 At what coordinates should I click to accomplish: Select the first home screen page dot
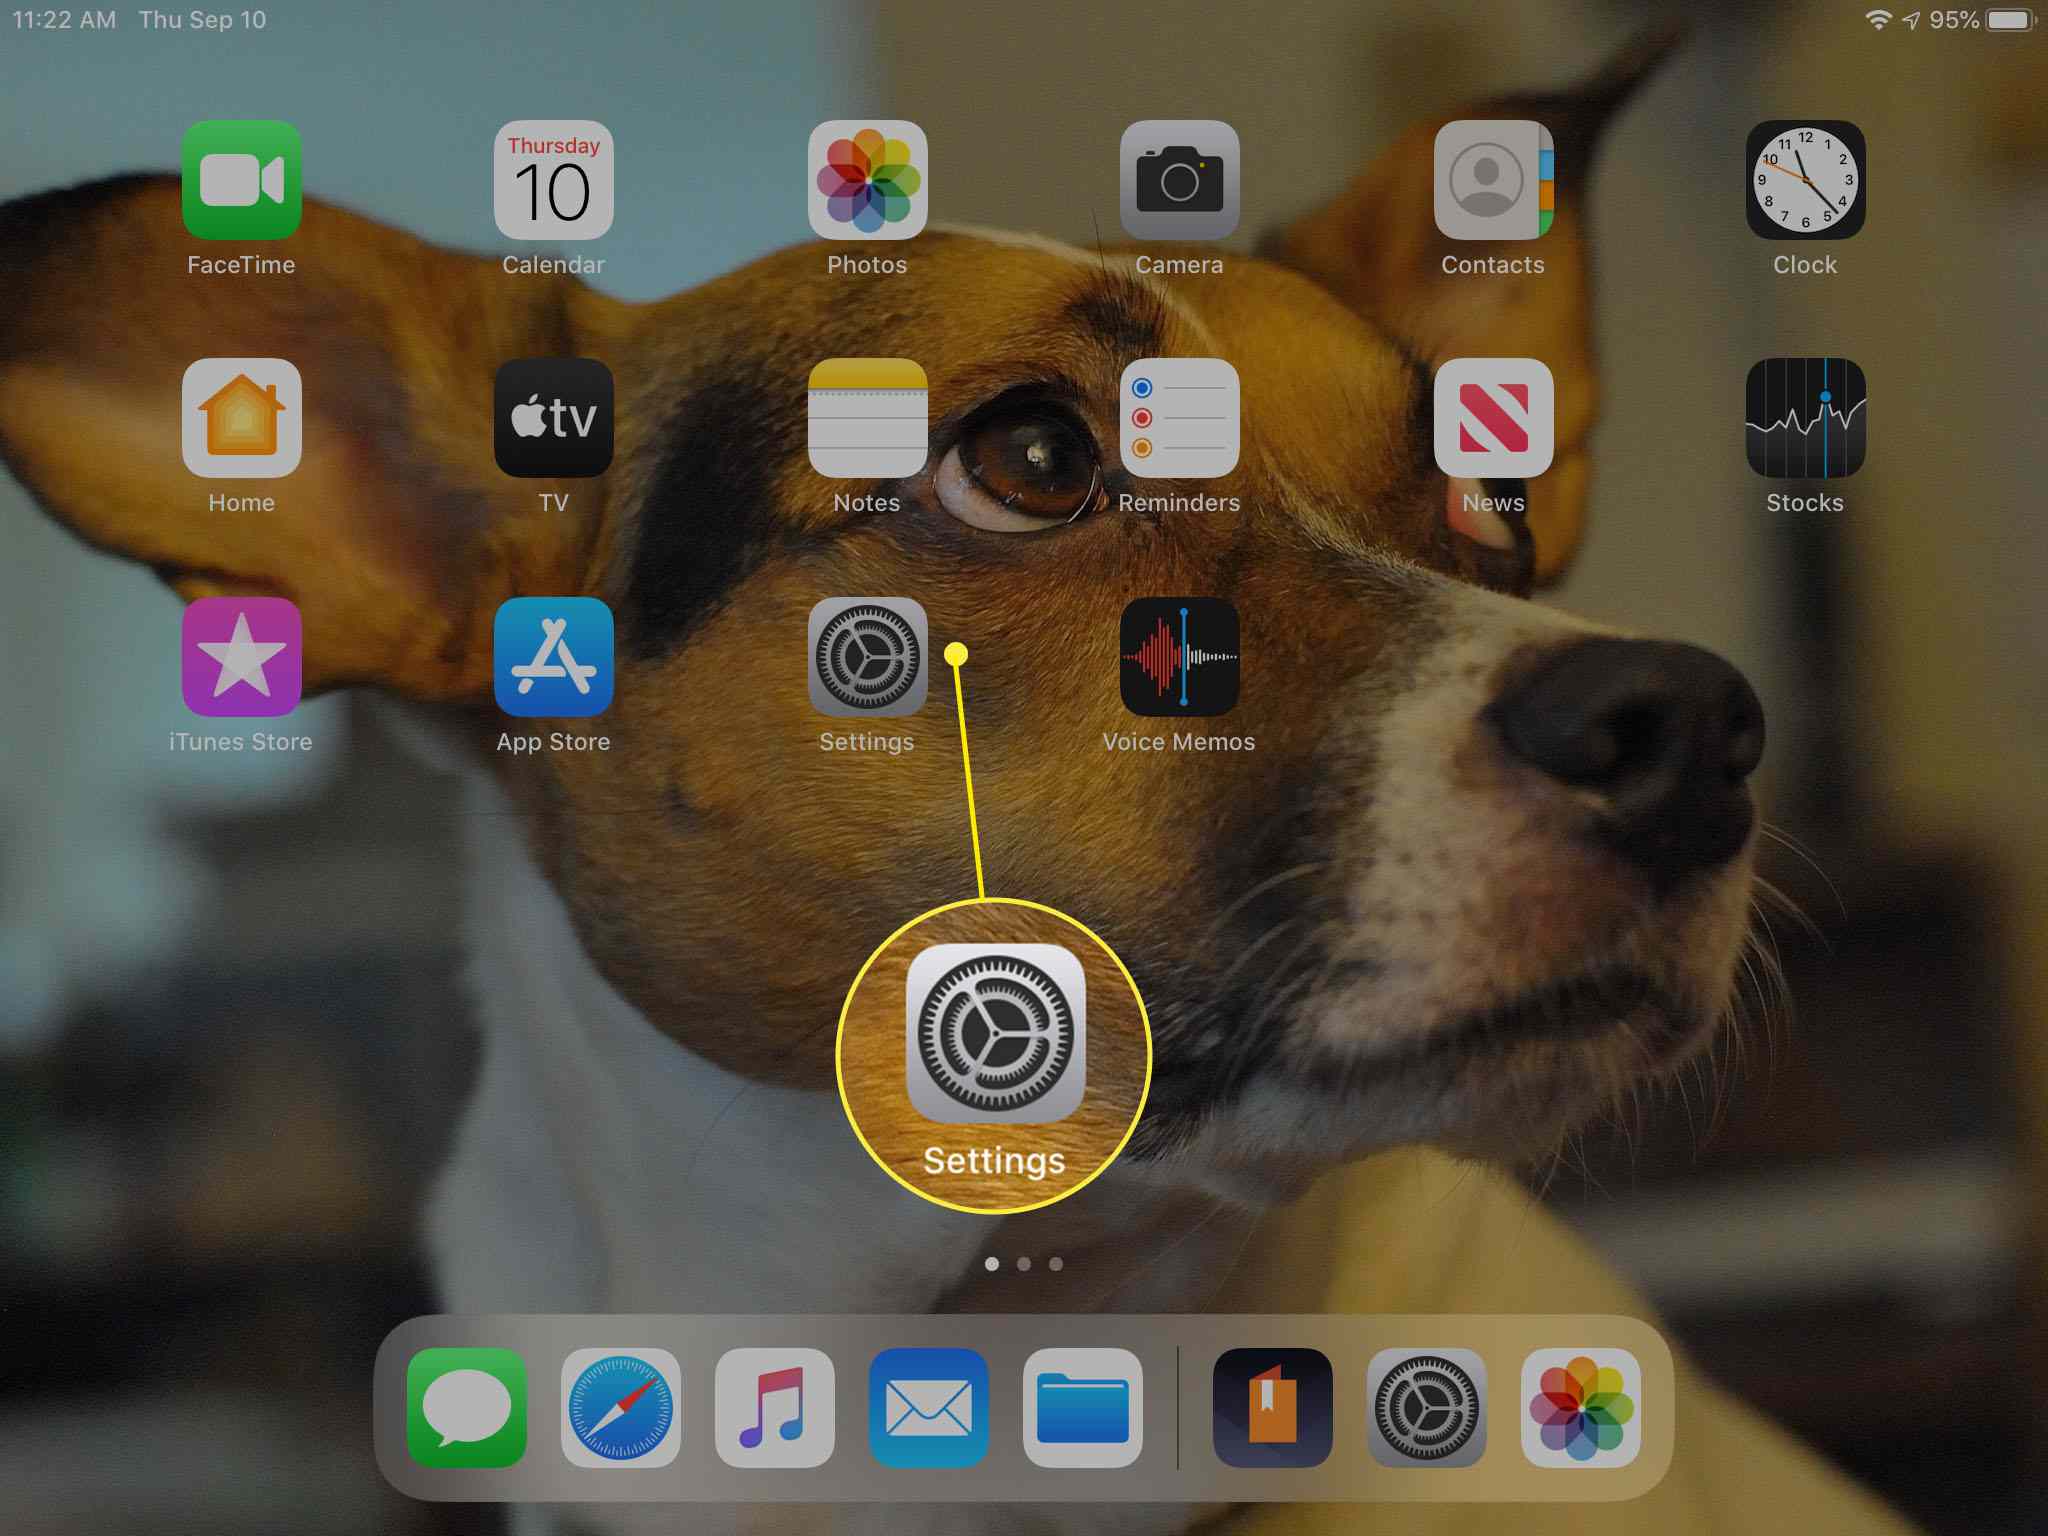click(x=992, y=1264)
